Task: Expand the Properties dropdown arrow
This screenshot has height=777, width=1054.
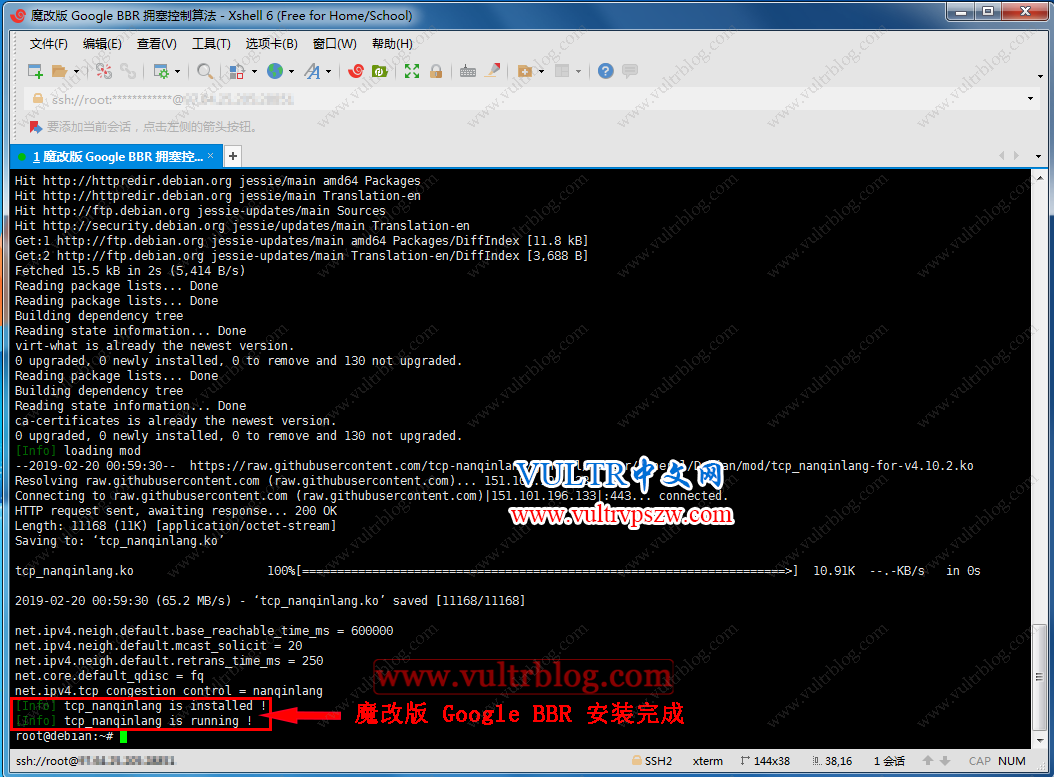Action: 177,71
